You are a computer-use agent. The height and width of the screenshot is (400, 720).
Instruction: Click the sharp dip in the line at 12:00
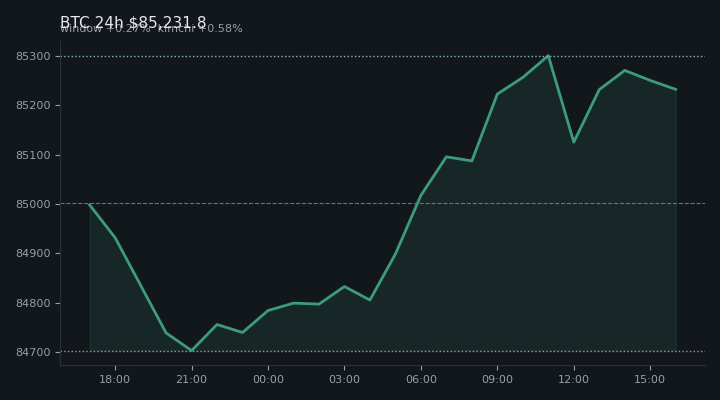pos(574,142)
